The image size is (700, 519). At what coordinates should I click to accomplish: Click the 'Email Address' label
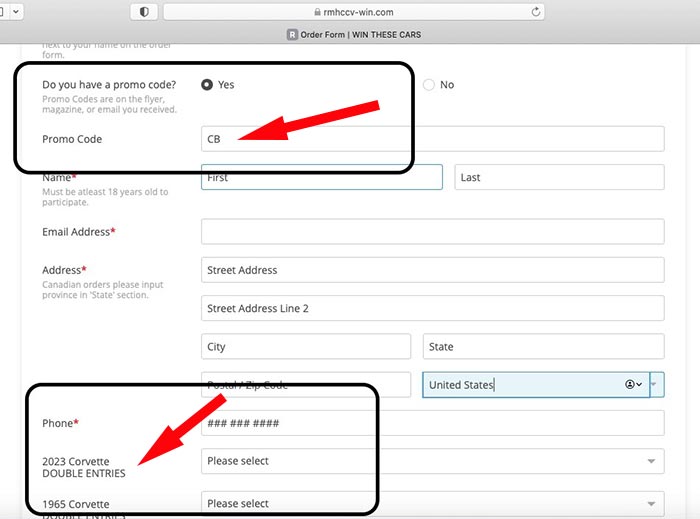click(x=79, y=232)
